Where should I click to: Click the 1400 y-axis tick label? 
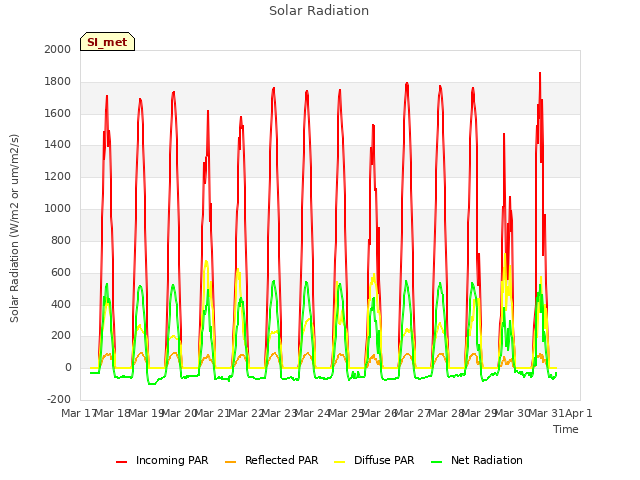click(58, 145)
